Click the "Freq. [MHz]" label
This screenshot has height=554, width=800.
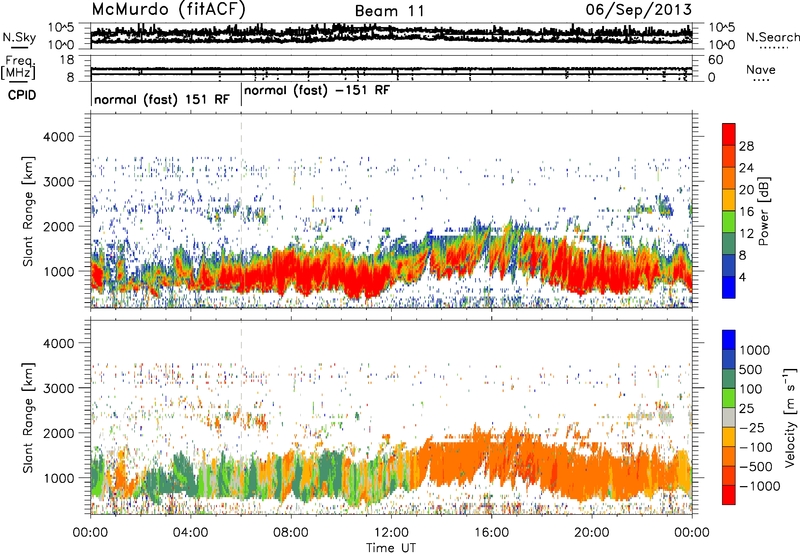click(18, 67)
